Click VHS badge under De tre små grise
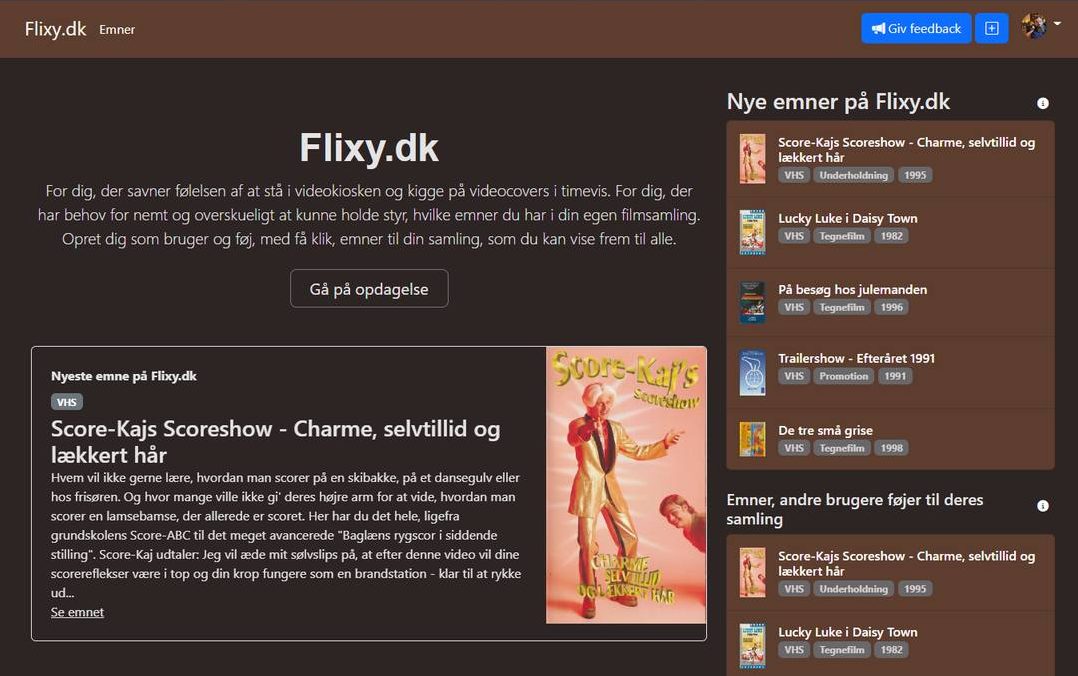Image resolution: width=1078 pixels, height=676 pixels. pyautogui.click(x=794, y=448)
